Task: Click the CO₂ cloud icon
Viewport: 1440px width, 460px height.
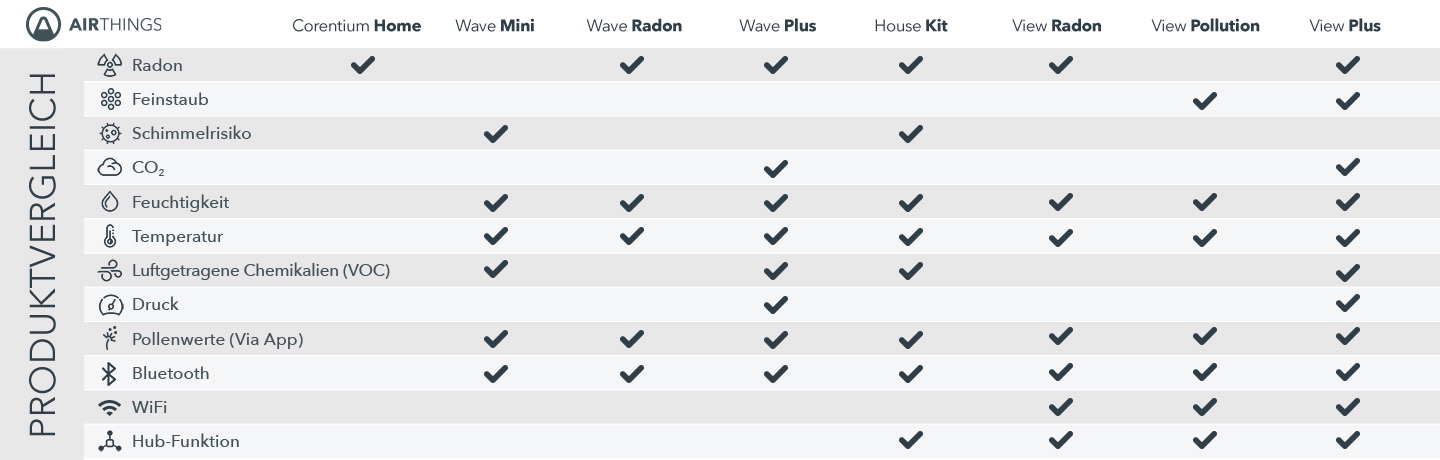Action: coord(109,168)
